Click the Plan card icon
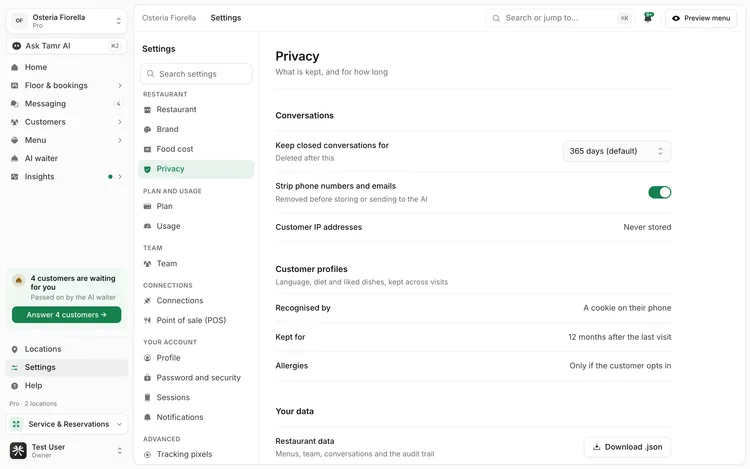This screenshot has height=469, width=750. point(147,206)
